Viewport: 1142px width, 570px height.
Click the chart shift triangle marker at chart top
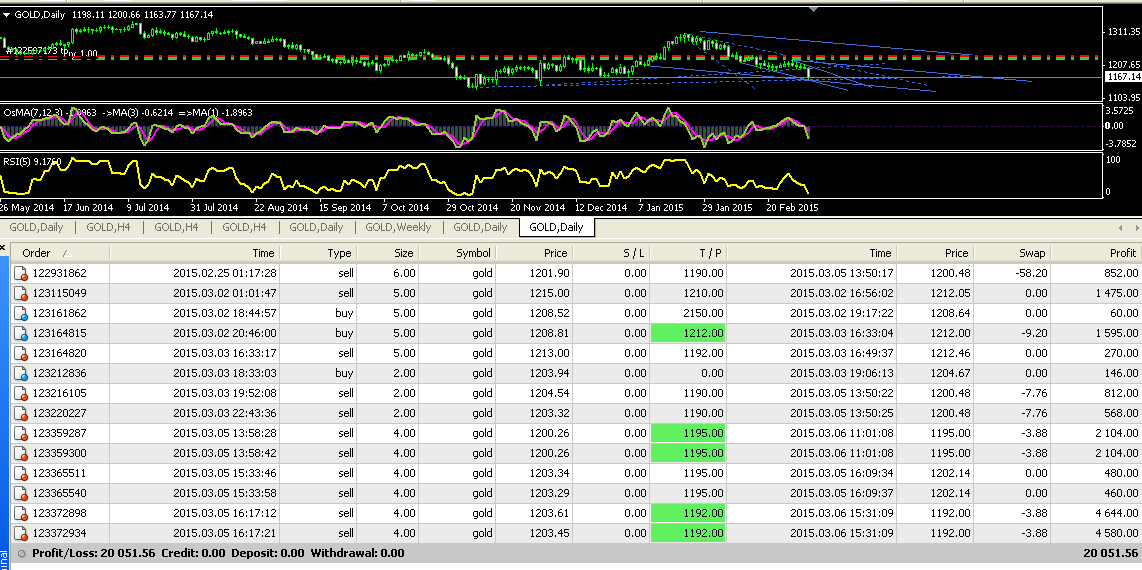pos(813,8)
